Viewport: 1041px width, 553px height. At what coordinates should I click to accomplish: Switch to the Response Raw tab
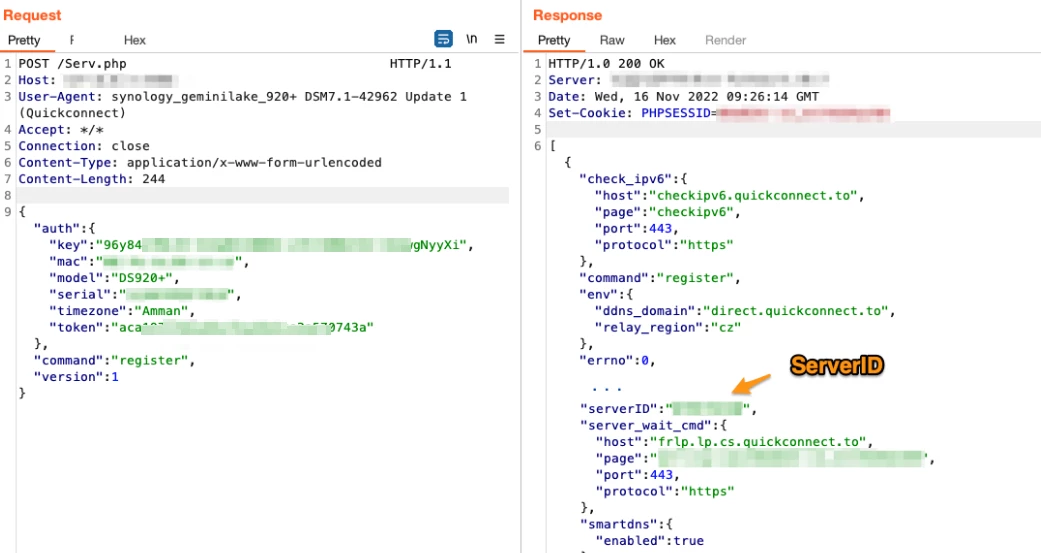[612, 40]
